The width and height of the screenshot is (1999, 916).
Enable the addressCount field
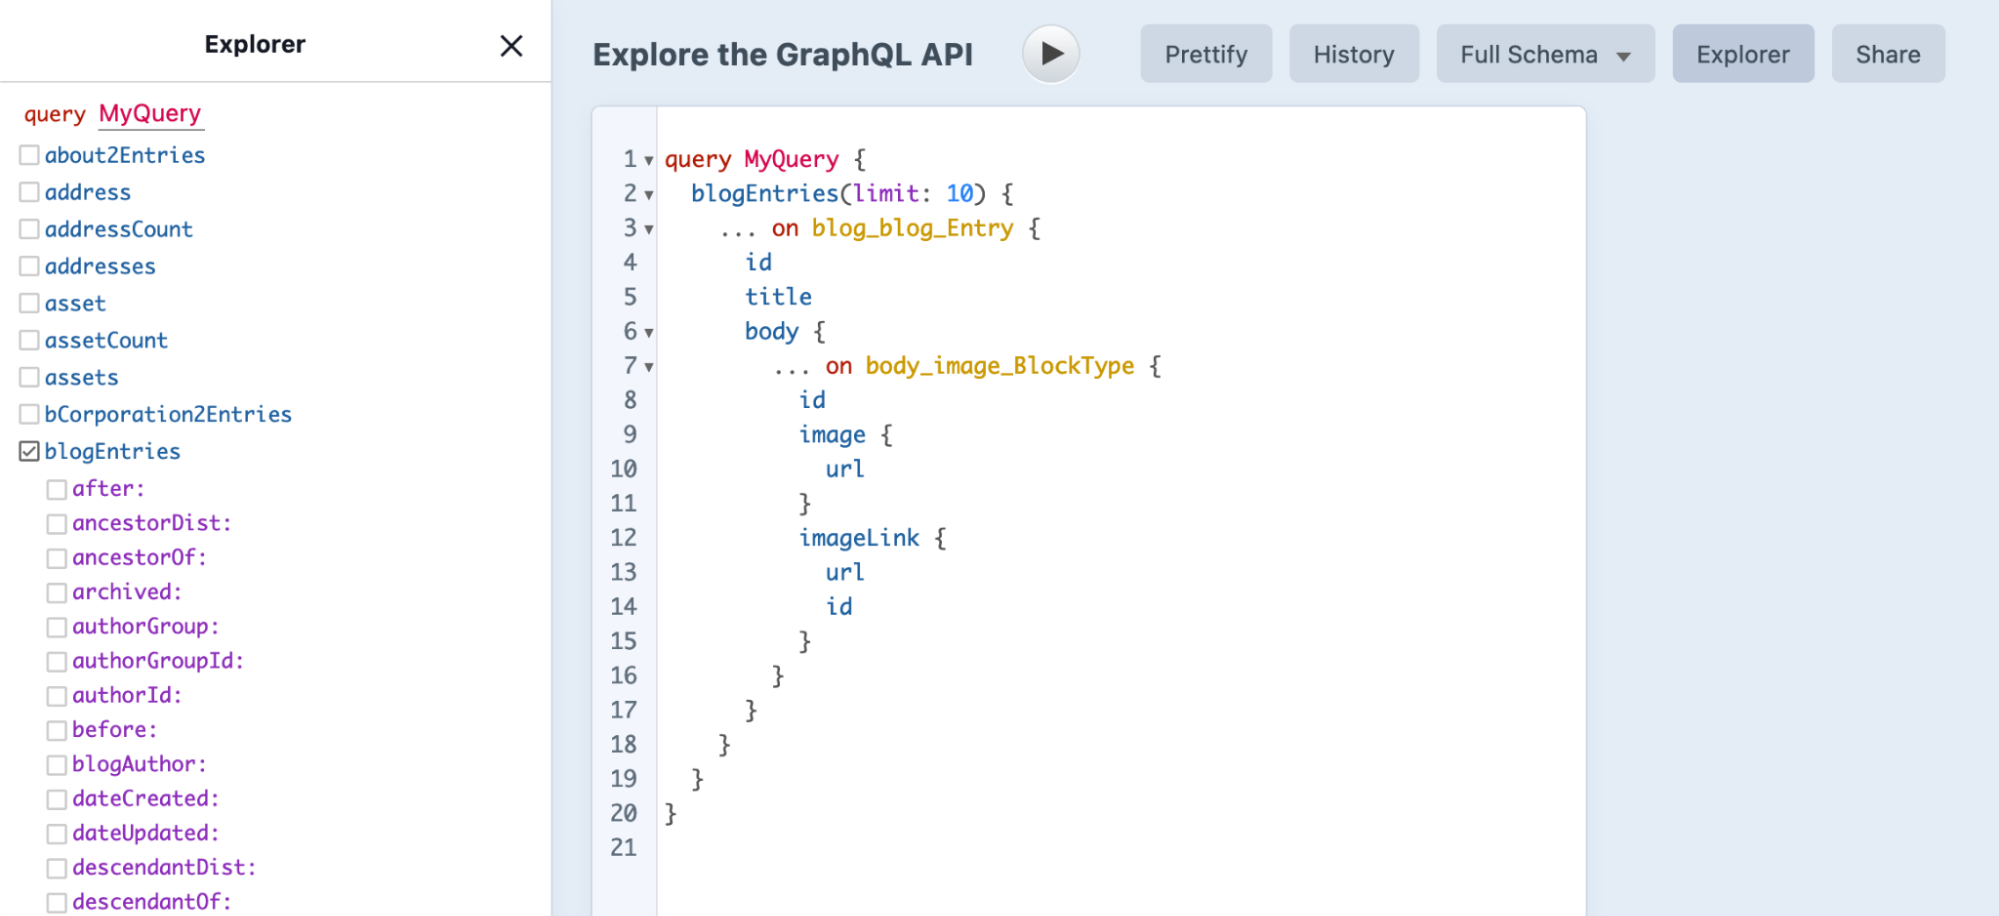pyautogui.click(x=29, y=229)
